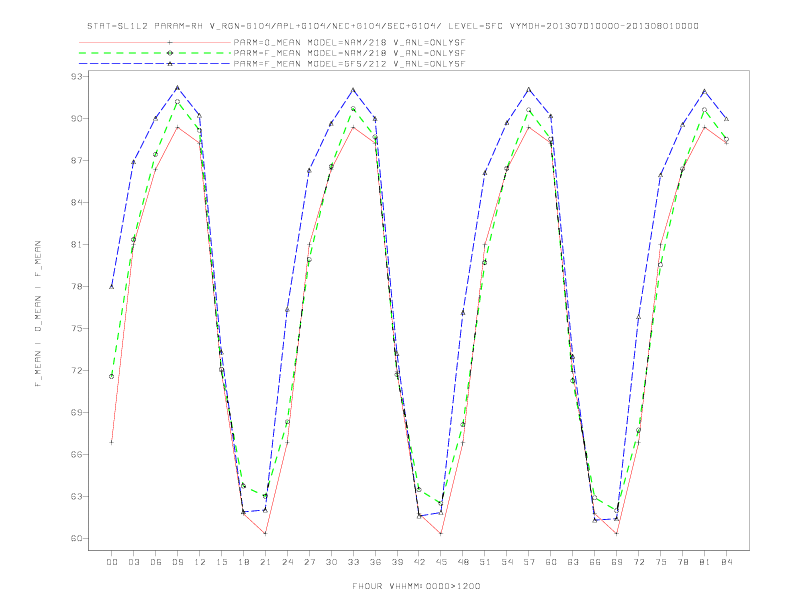Click red plus minimum at hour 69
792x612 pixels.
(x=617, y=533)
